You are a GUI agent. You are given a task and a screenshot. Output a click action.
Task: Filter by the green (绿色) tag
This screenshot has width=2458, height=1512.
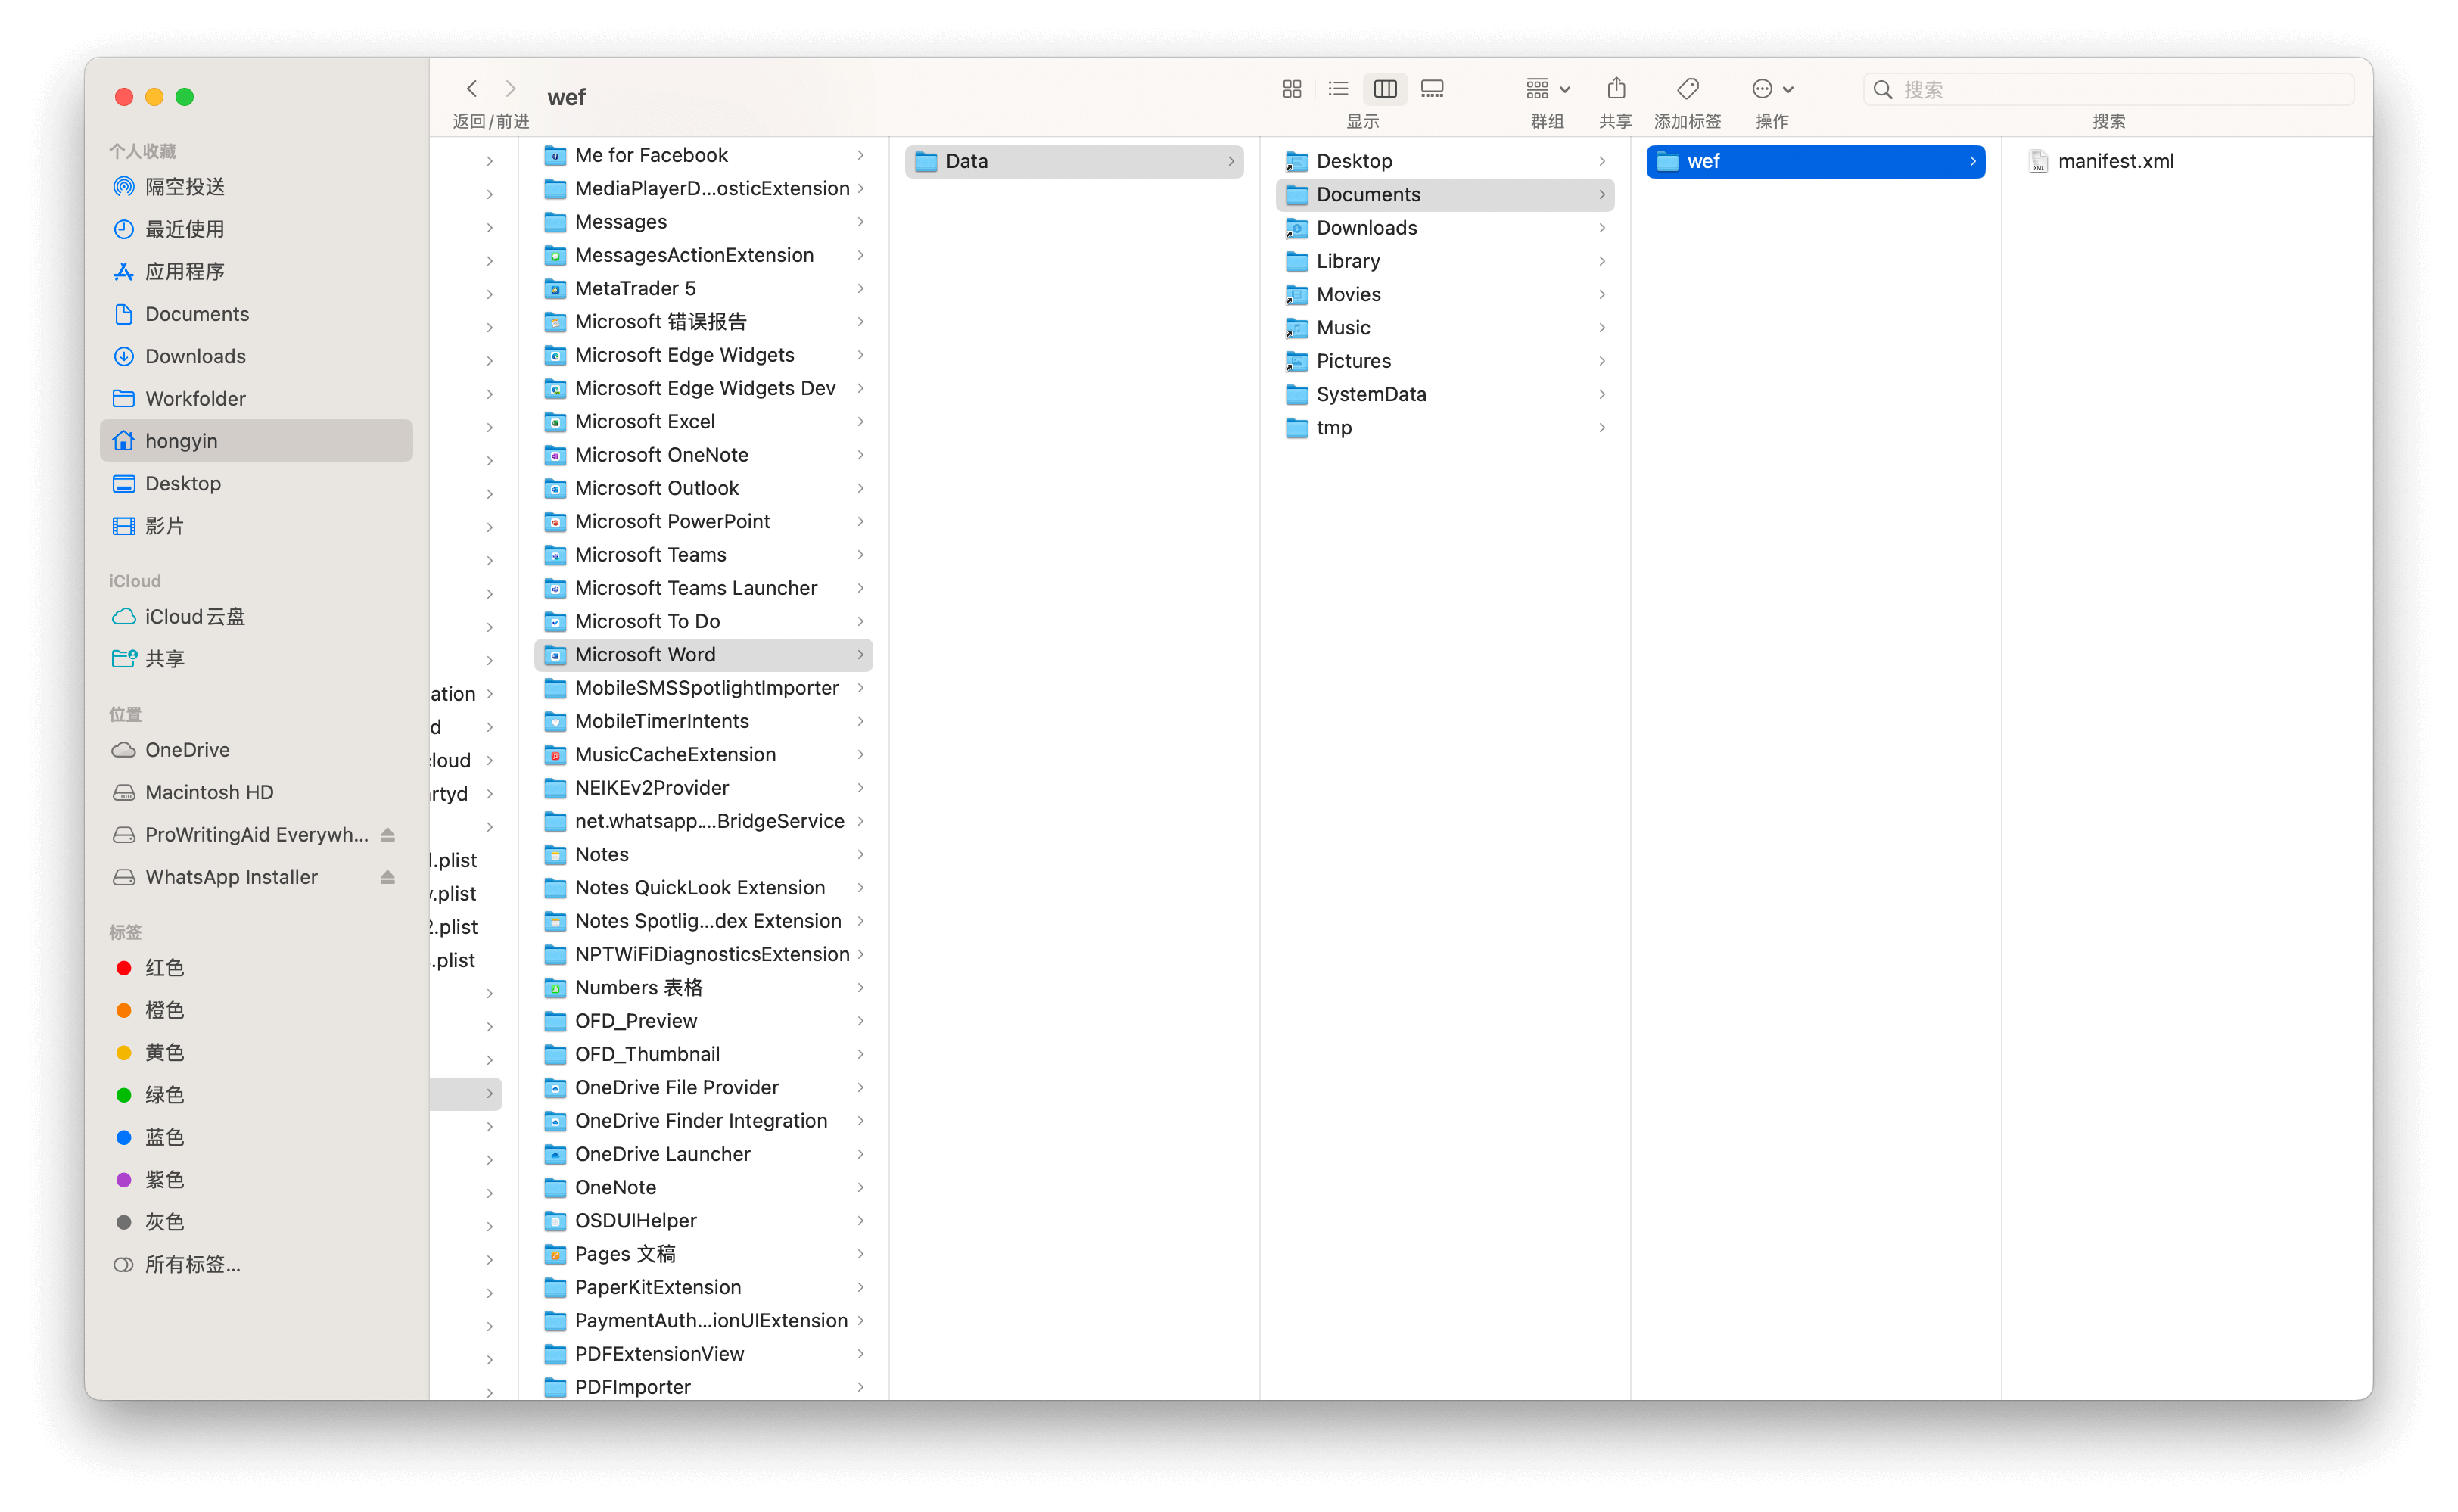point(256,1095)
